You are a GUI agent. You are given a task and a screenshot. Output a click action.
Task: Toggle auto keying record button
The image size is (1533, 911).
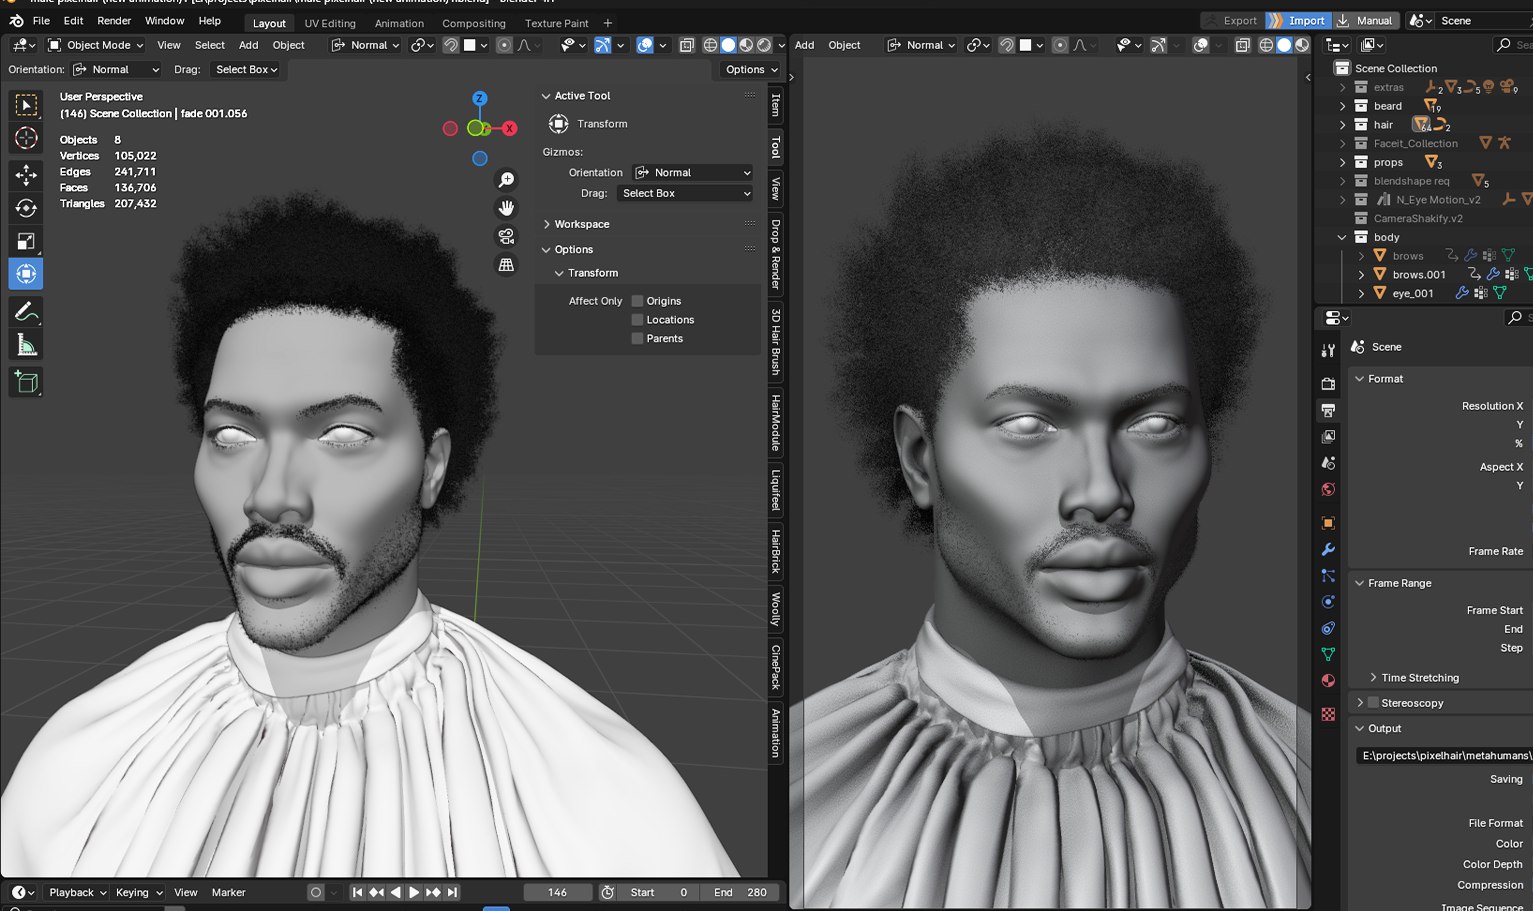point(316,893)
